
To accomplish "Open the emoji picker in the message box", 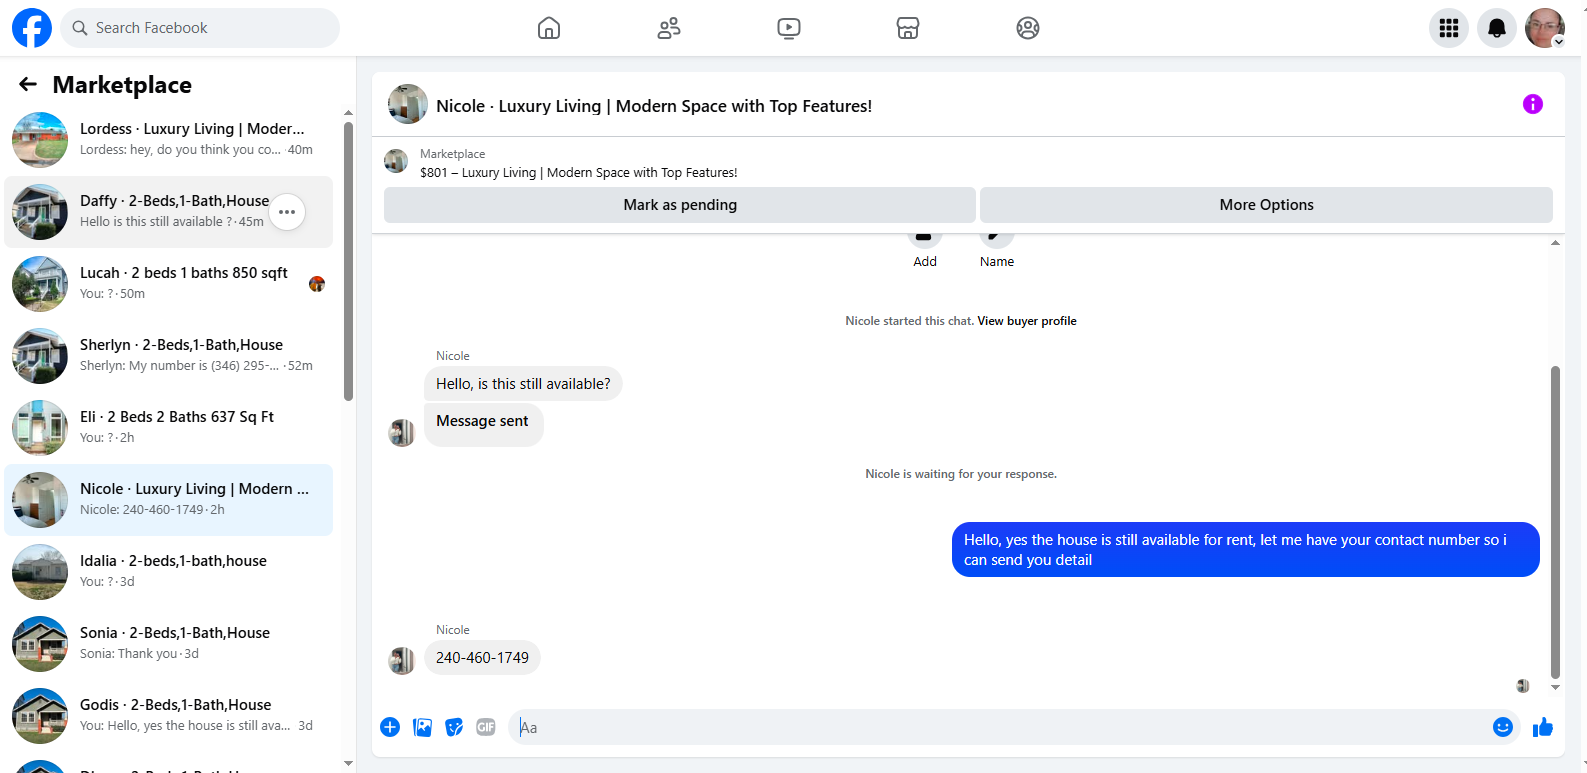I will [x=1503, y=727].
